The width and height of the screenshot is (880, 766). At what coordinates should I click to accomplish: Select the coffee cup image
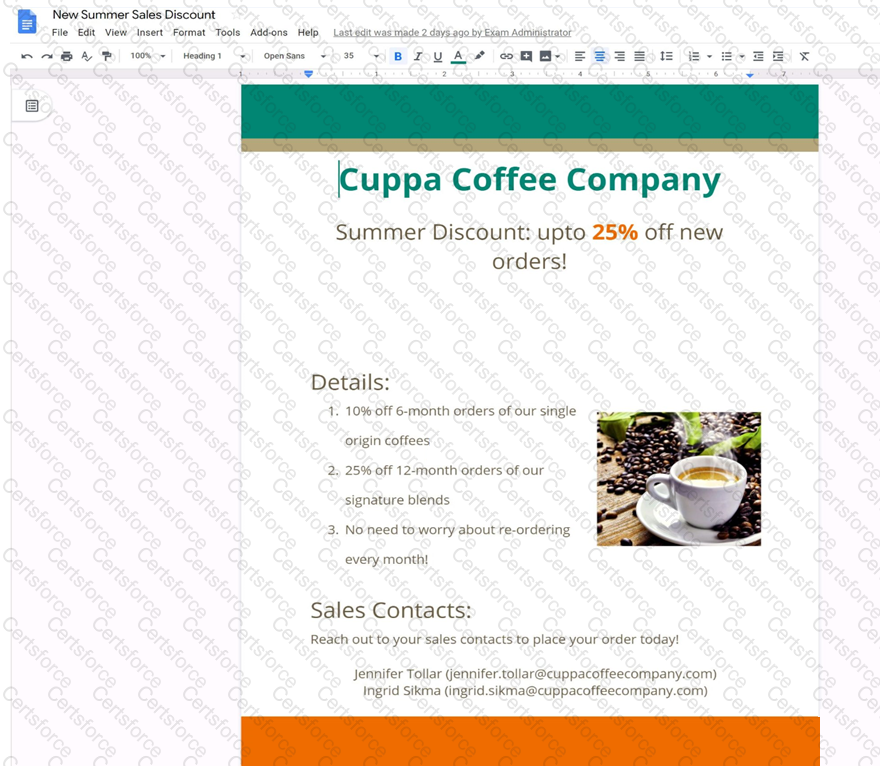pyautogui.click(x=679, y=479)
